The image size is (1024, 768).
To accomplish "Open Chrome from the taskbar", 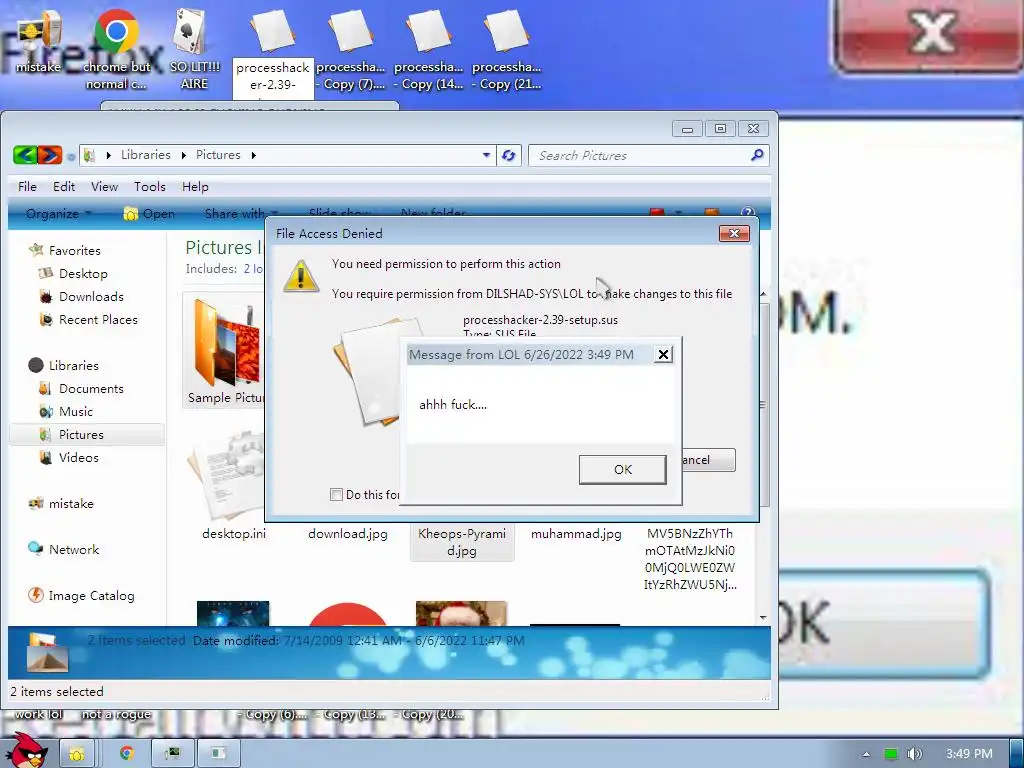I will (x=127, y=754).
